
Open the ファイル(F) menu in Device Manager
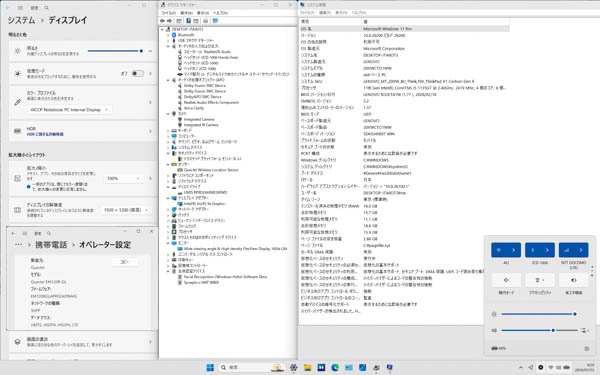tap(169, 13)
